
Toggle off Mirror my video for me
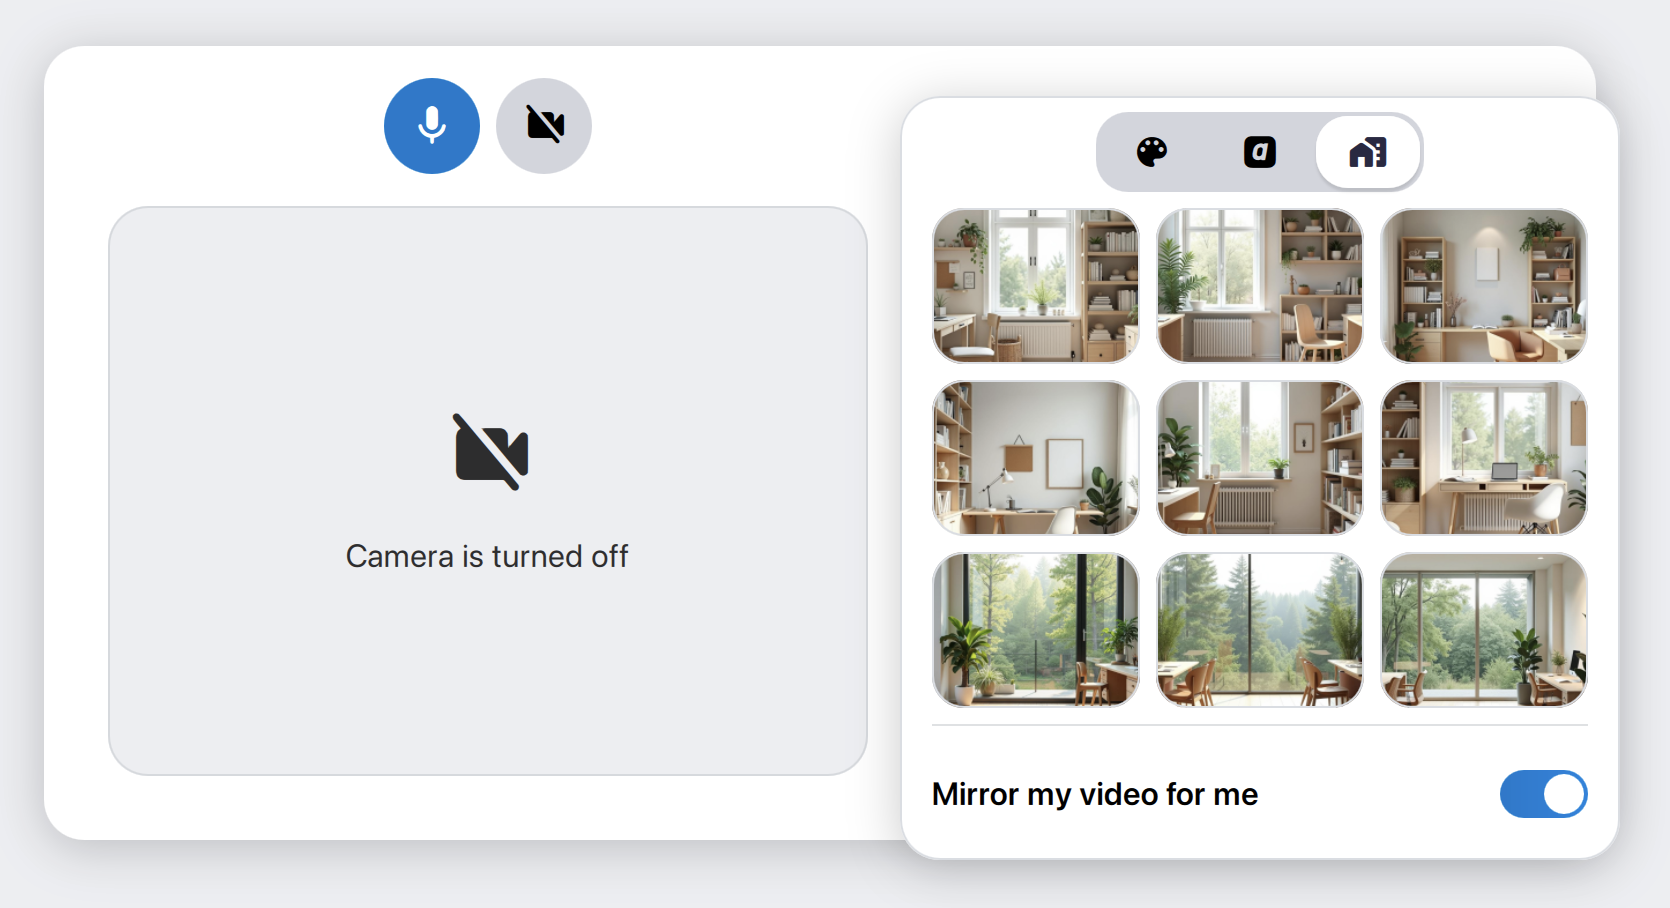click(x=1543, y=794)
